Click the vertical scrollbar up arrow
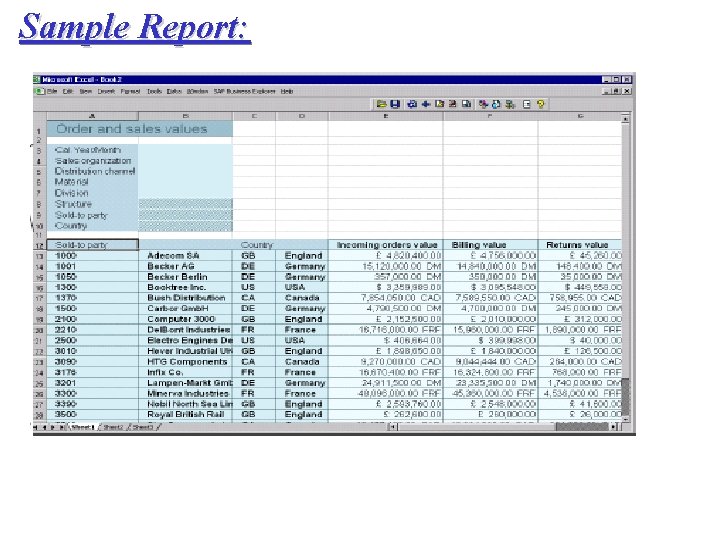 click(625, 118)
